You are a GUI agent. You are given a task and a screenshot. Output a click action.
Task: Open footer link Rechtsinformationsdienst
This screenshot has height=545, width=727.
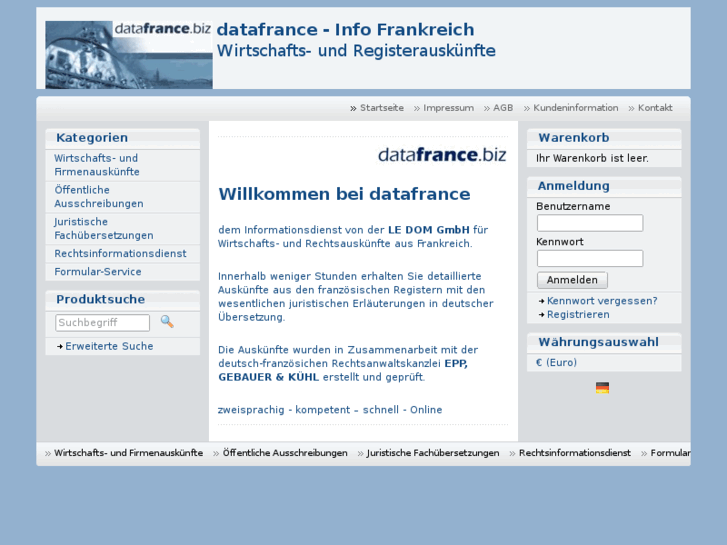(x=574, y=453)
